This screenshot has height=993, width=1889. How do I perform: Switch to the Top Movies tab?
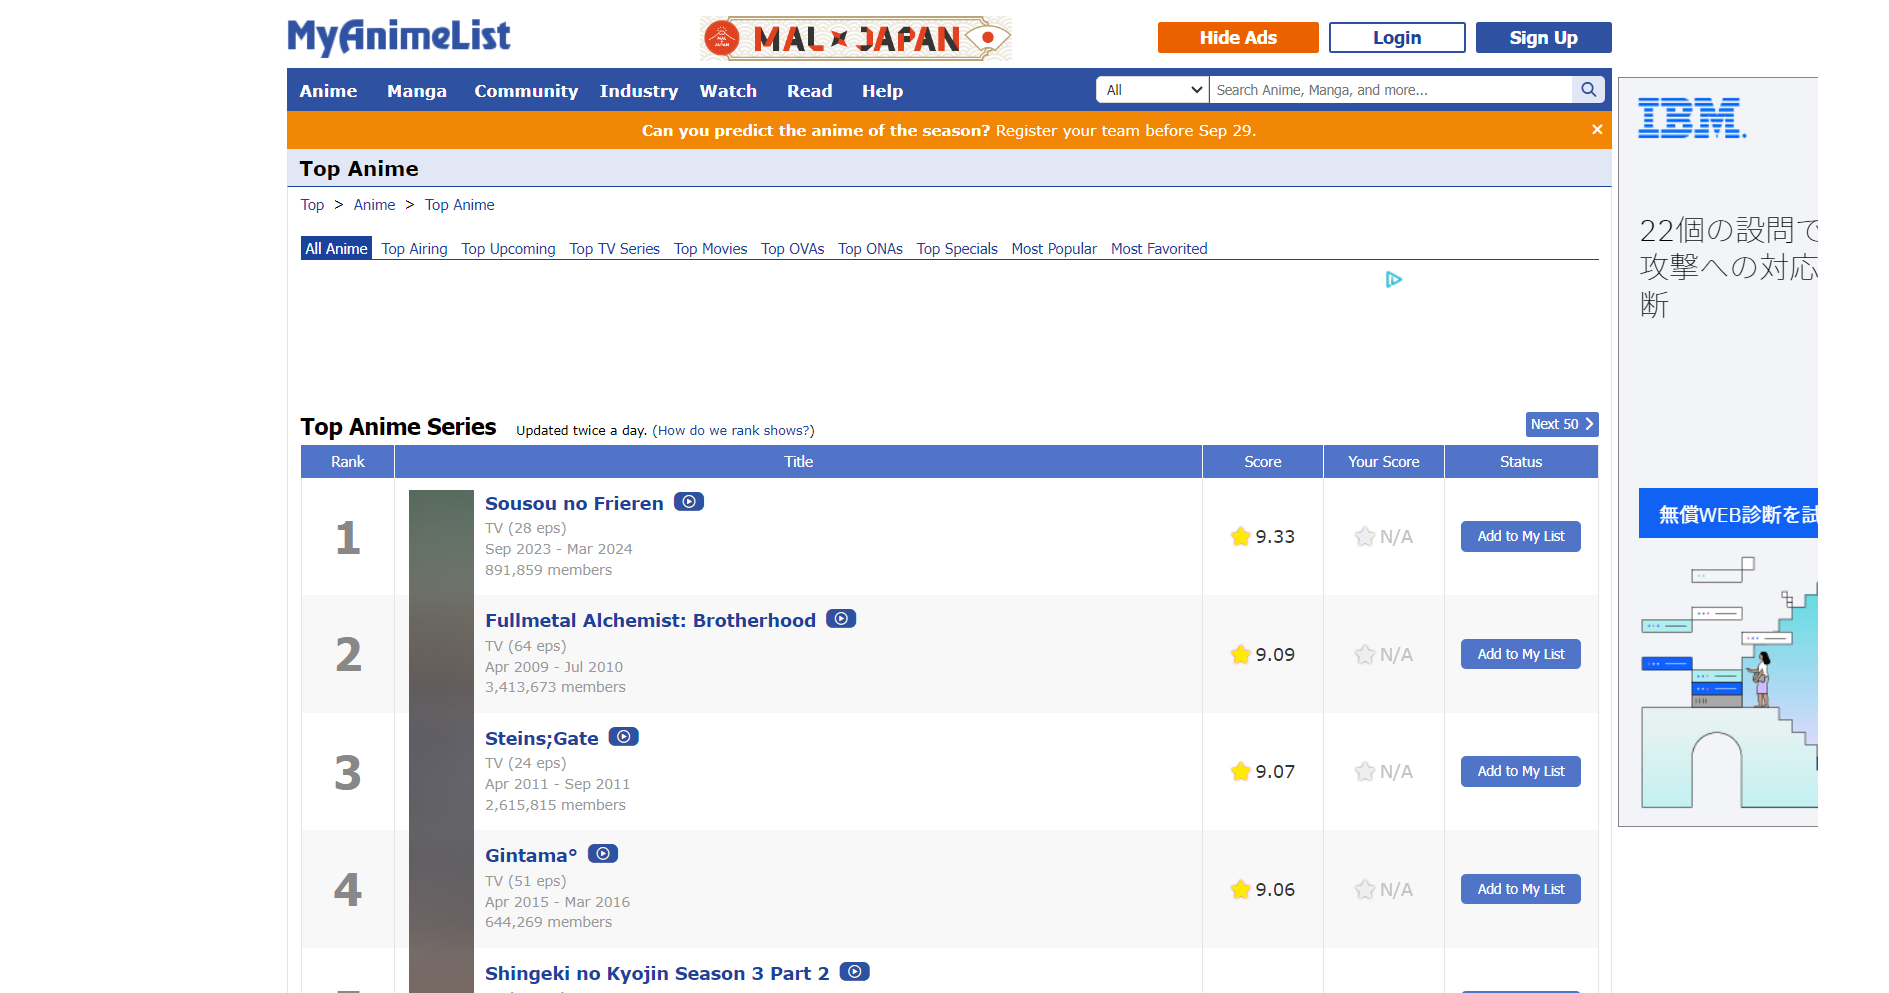[x=710, y=249]
